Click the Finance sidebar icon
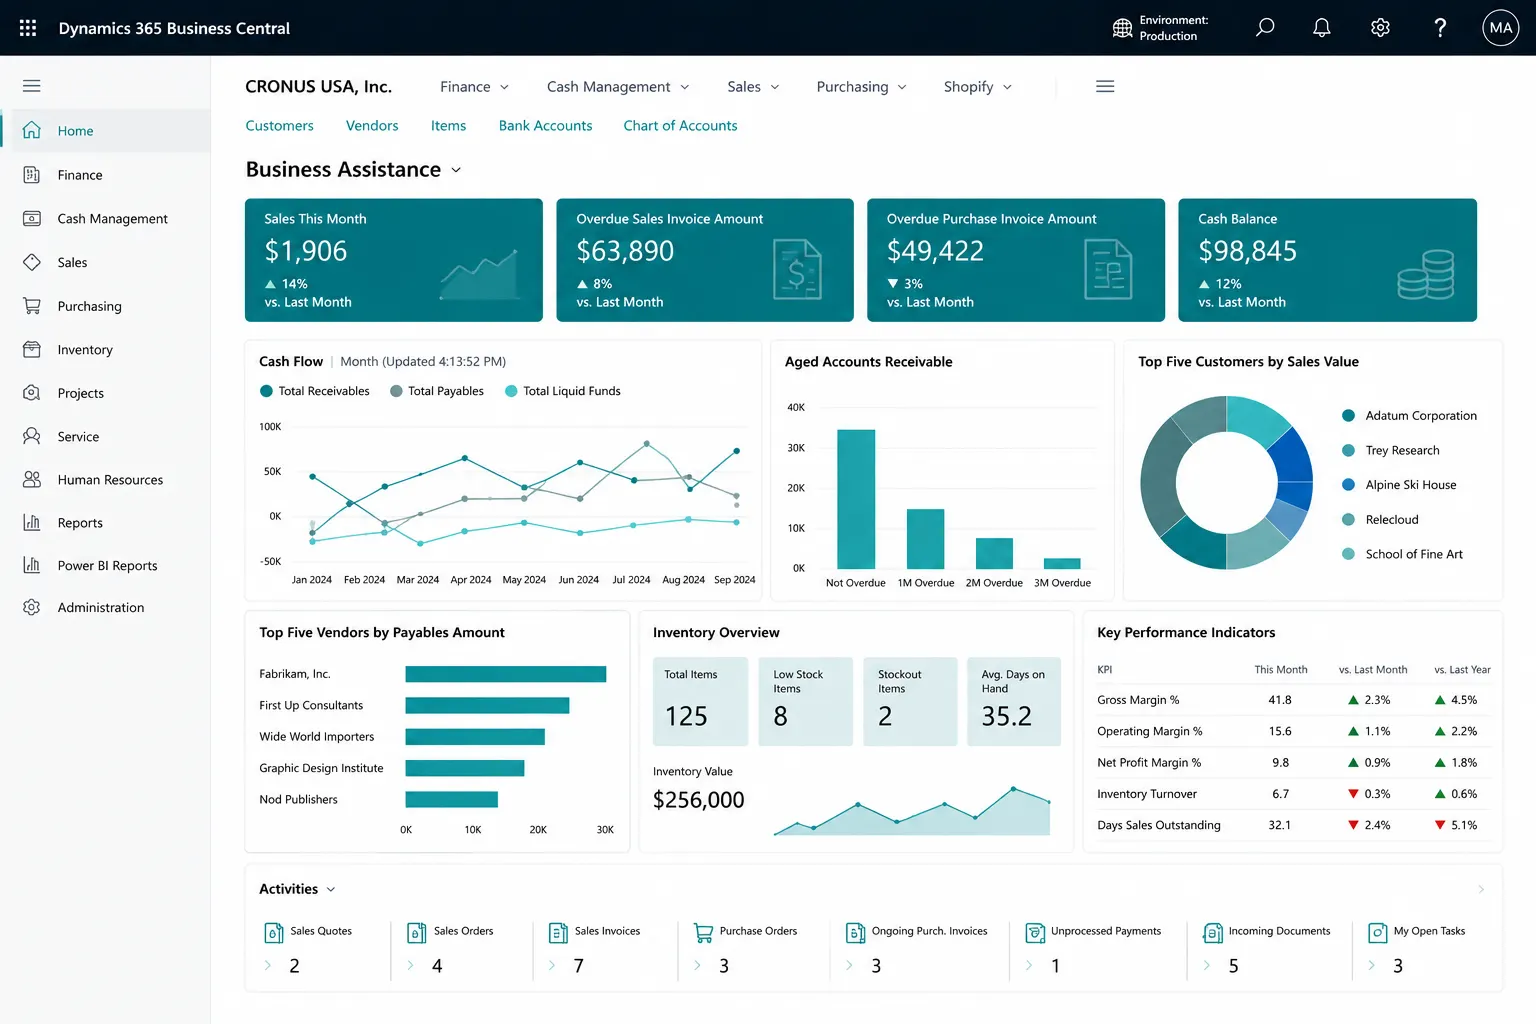 tap(32, 175)
